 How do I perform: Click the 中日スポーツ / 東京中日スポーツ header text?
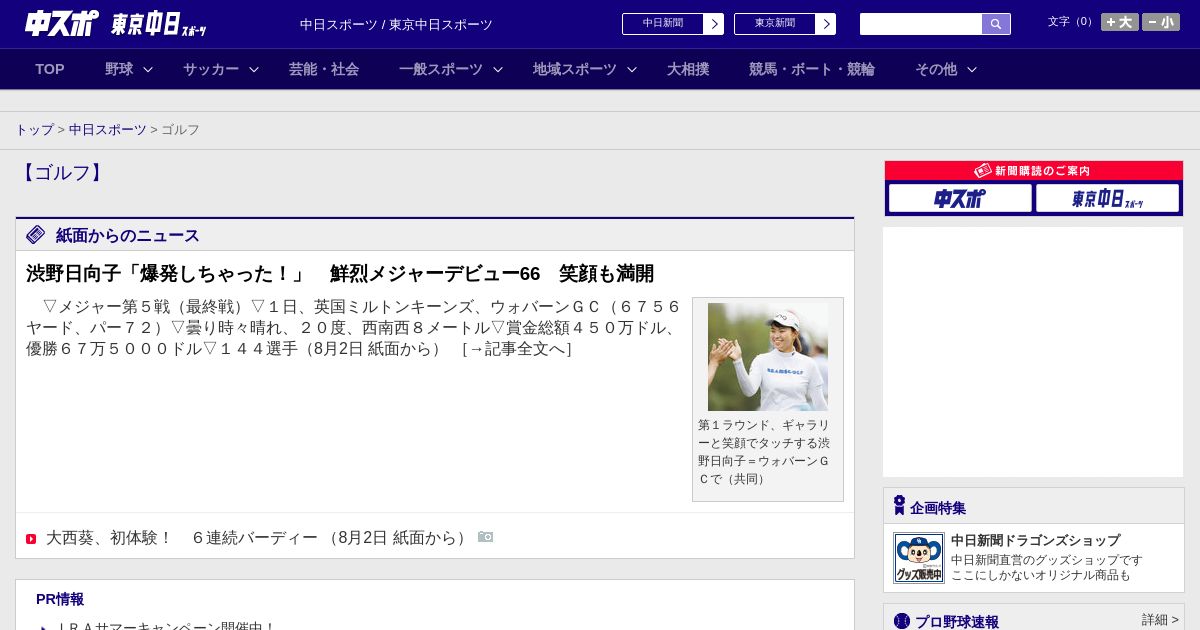point(396,25)
